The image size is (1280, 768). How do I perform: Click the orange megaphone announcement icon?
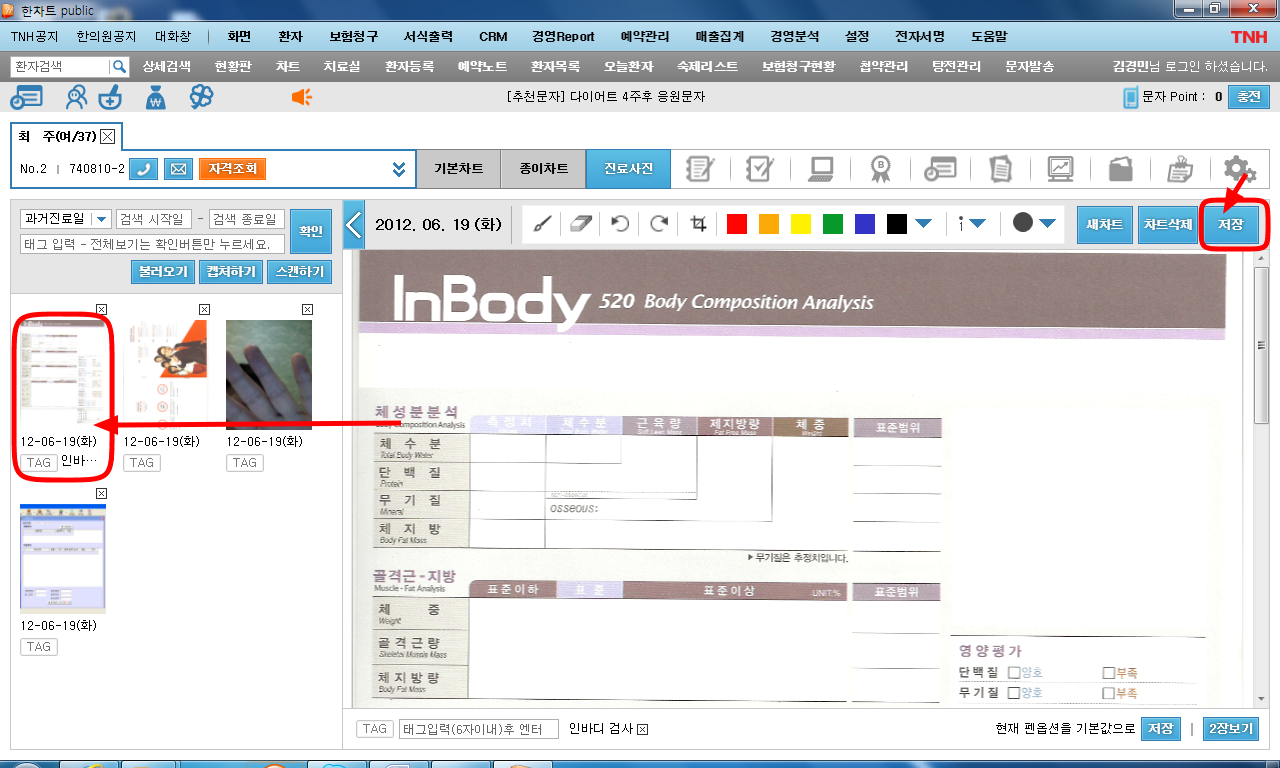pyautogui.click(x=302, y=97)
